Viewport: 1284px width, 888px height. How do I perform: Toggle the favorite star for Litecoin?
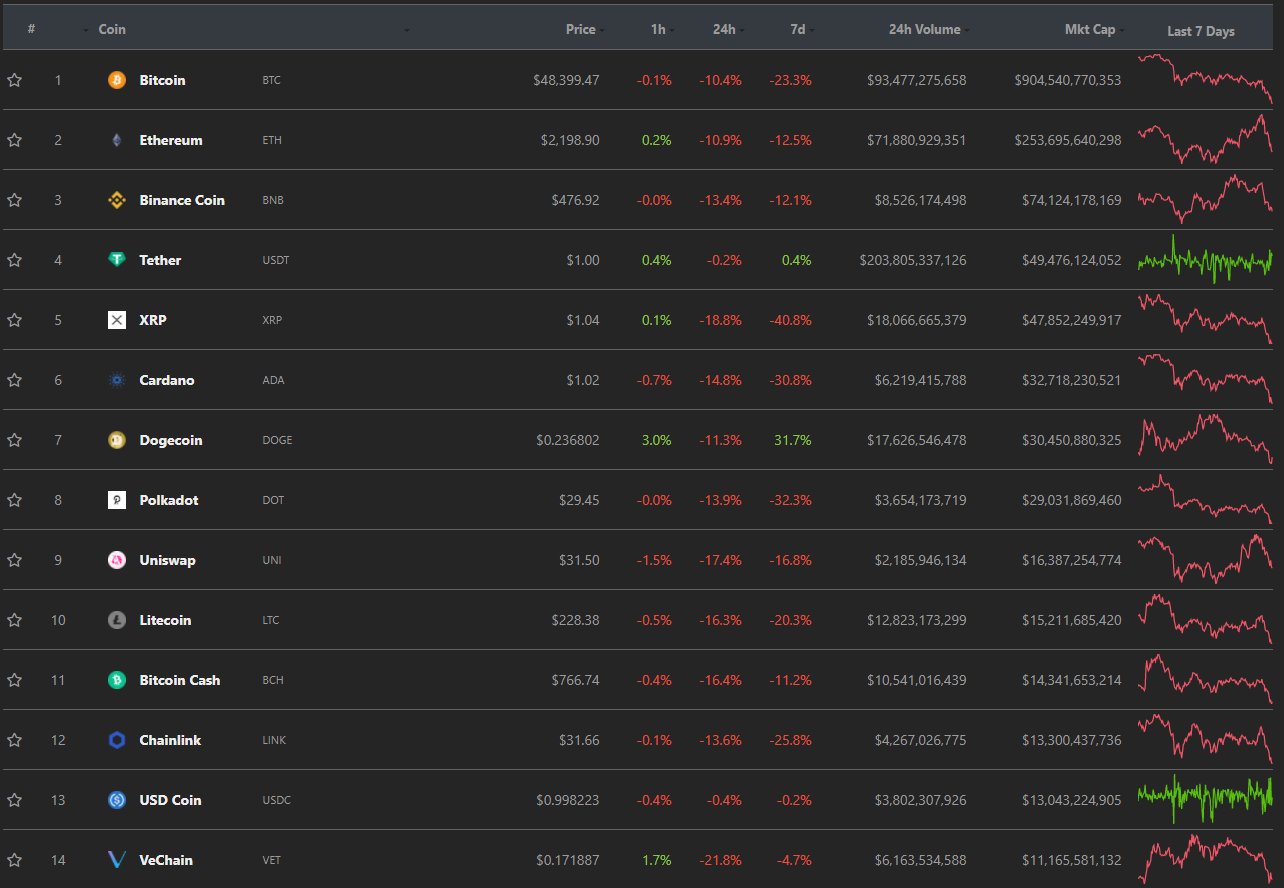point(15,620)
